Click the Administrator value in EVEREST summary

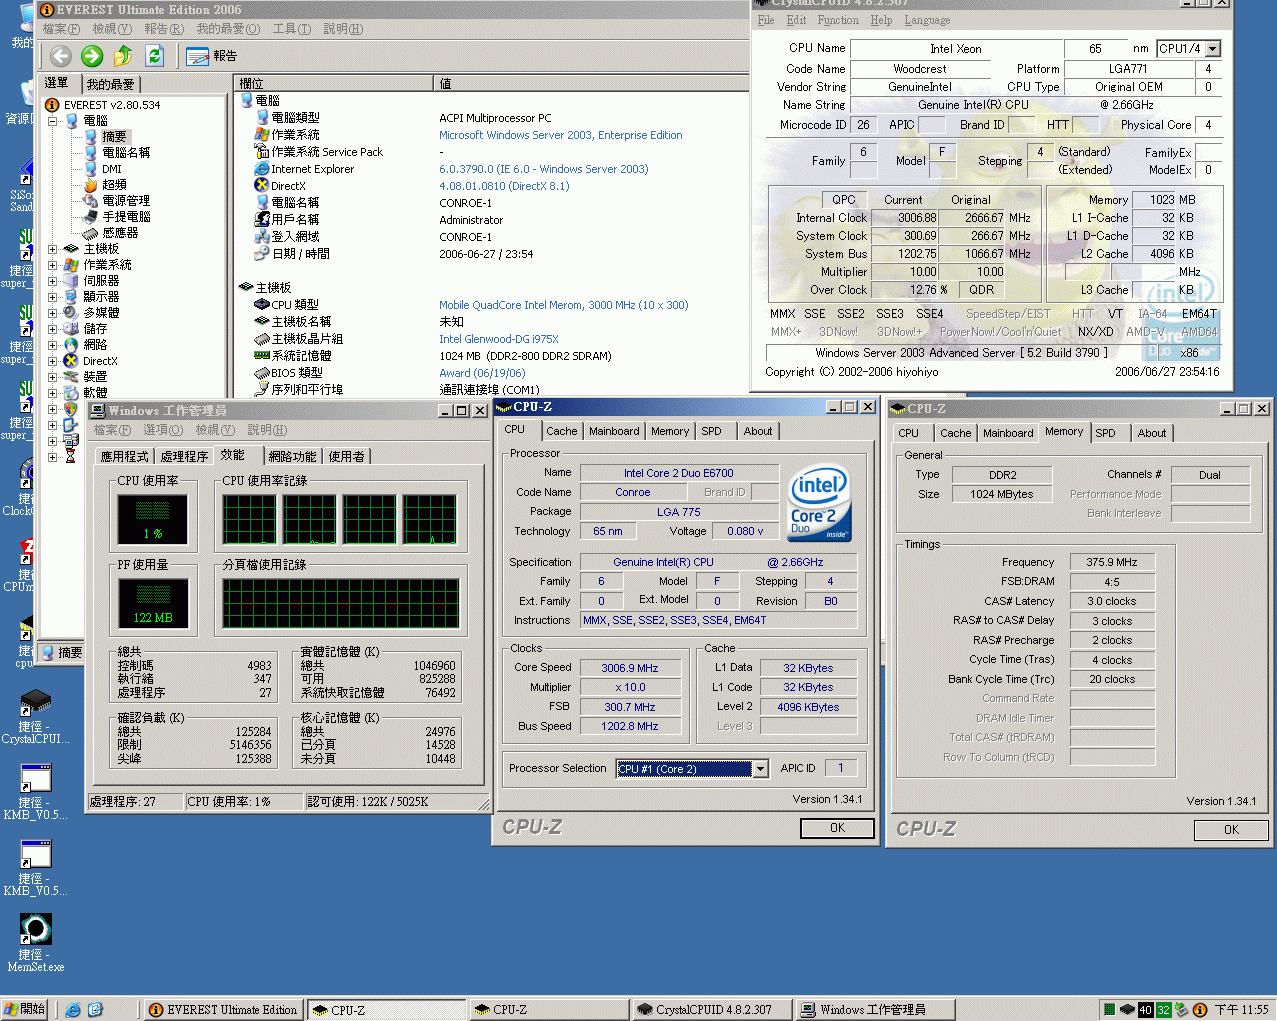[471, 221]
